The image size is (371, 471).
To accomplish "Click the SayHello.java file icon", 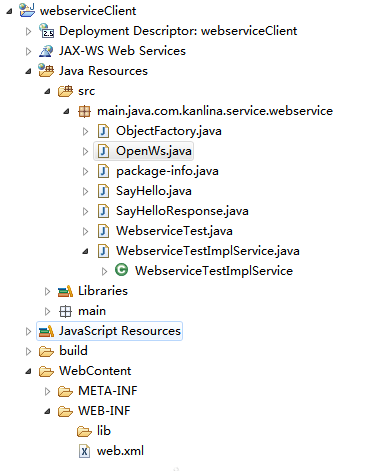I will click(x=103, y=191).
